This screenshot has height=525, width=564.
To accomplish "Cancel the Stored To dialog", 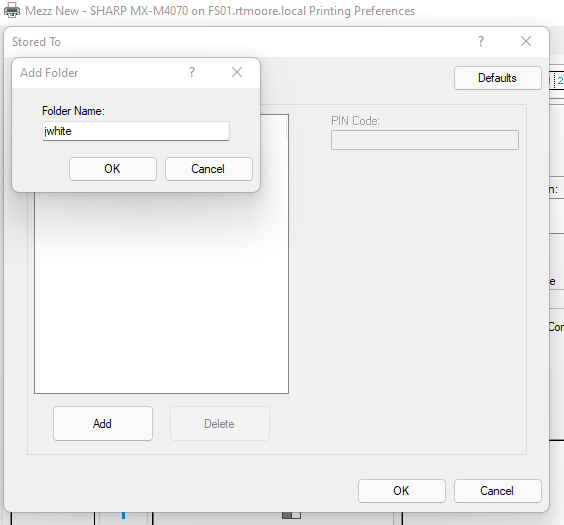I will click(497, 491).
